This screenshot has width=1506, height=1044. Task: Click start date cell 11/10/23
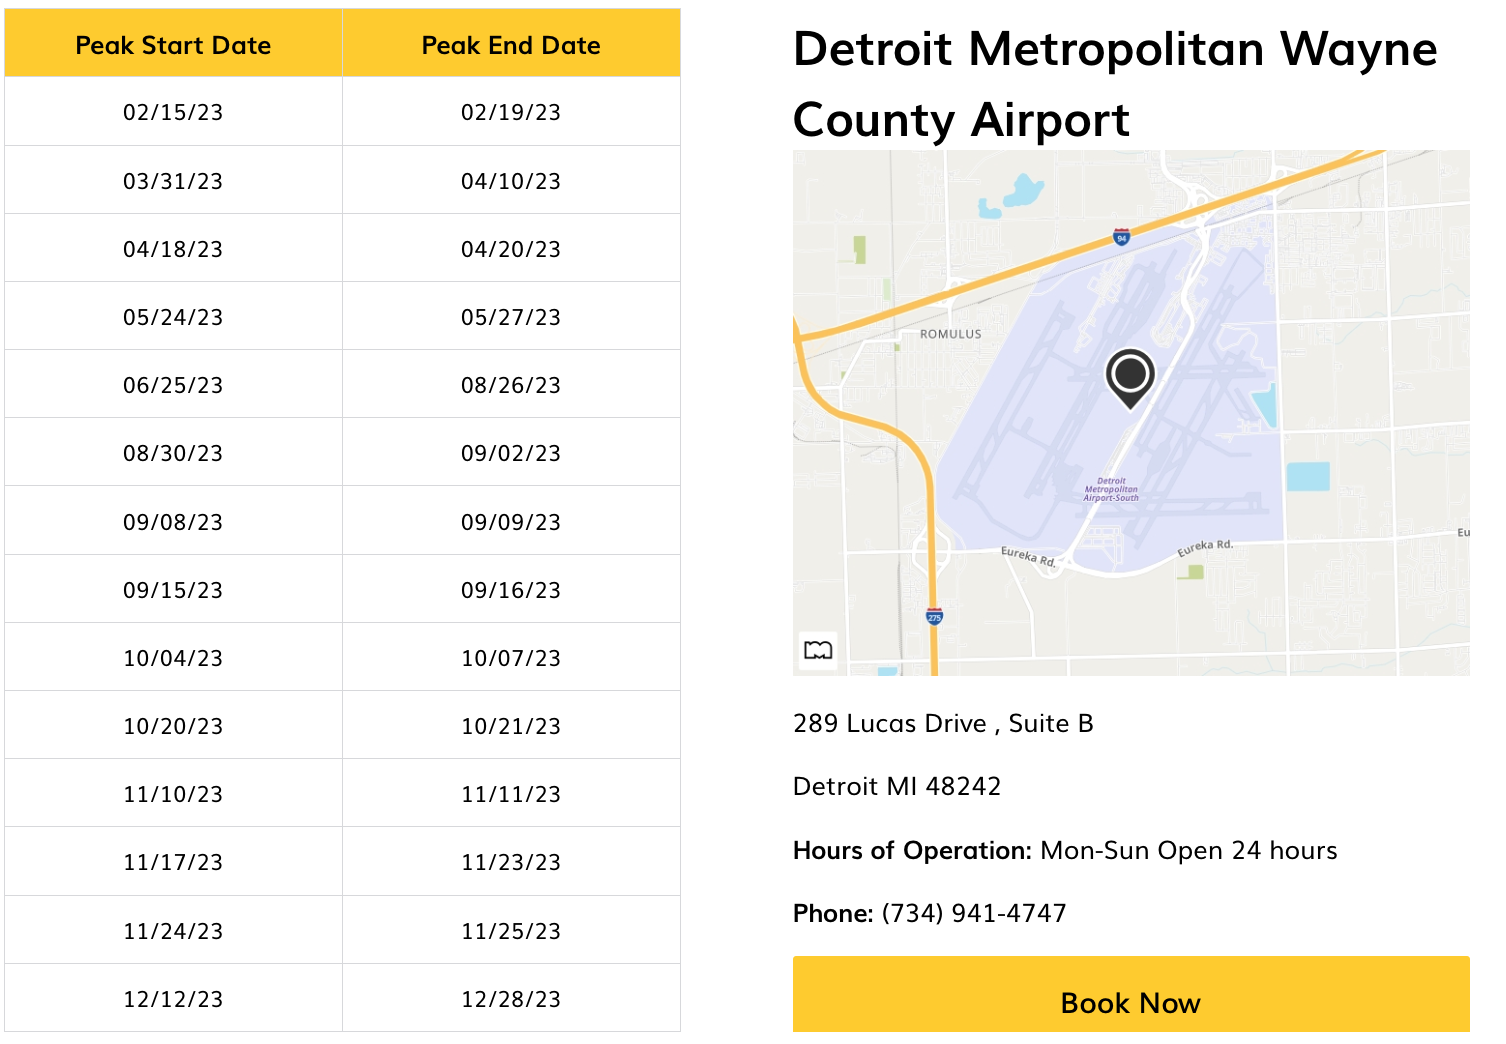(x=174, y=793)
